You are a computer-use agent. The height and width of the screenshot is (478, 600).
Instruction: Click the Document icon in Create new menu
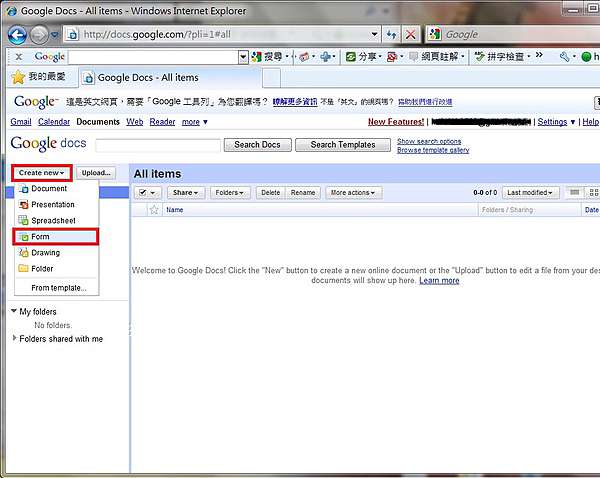point(23,189)
